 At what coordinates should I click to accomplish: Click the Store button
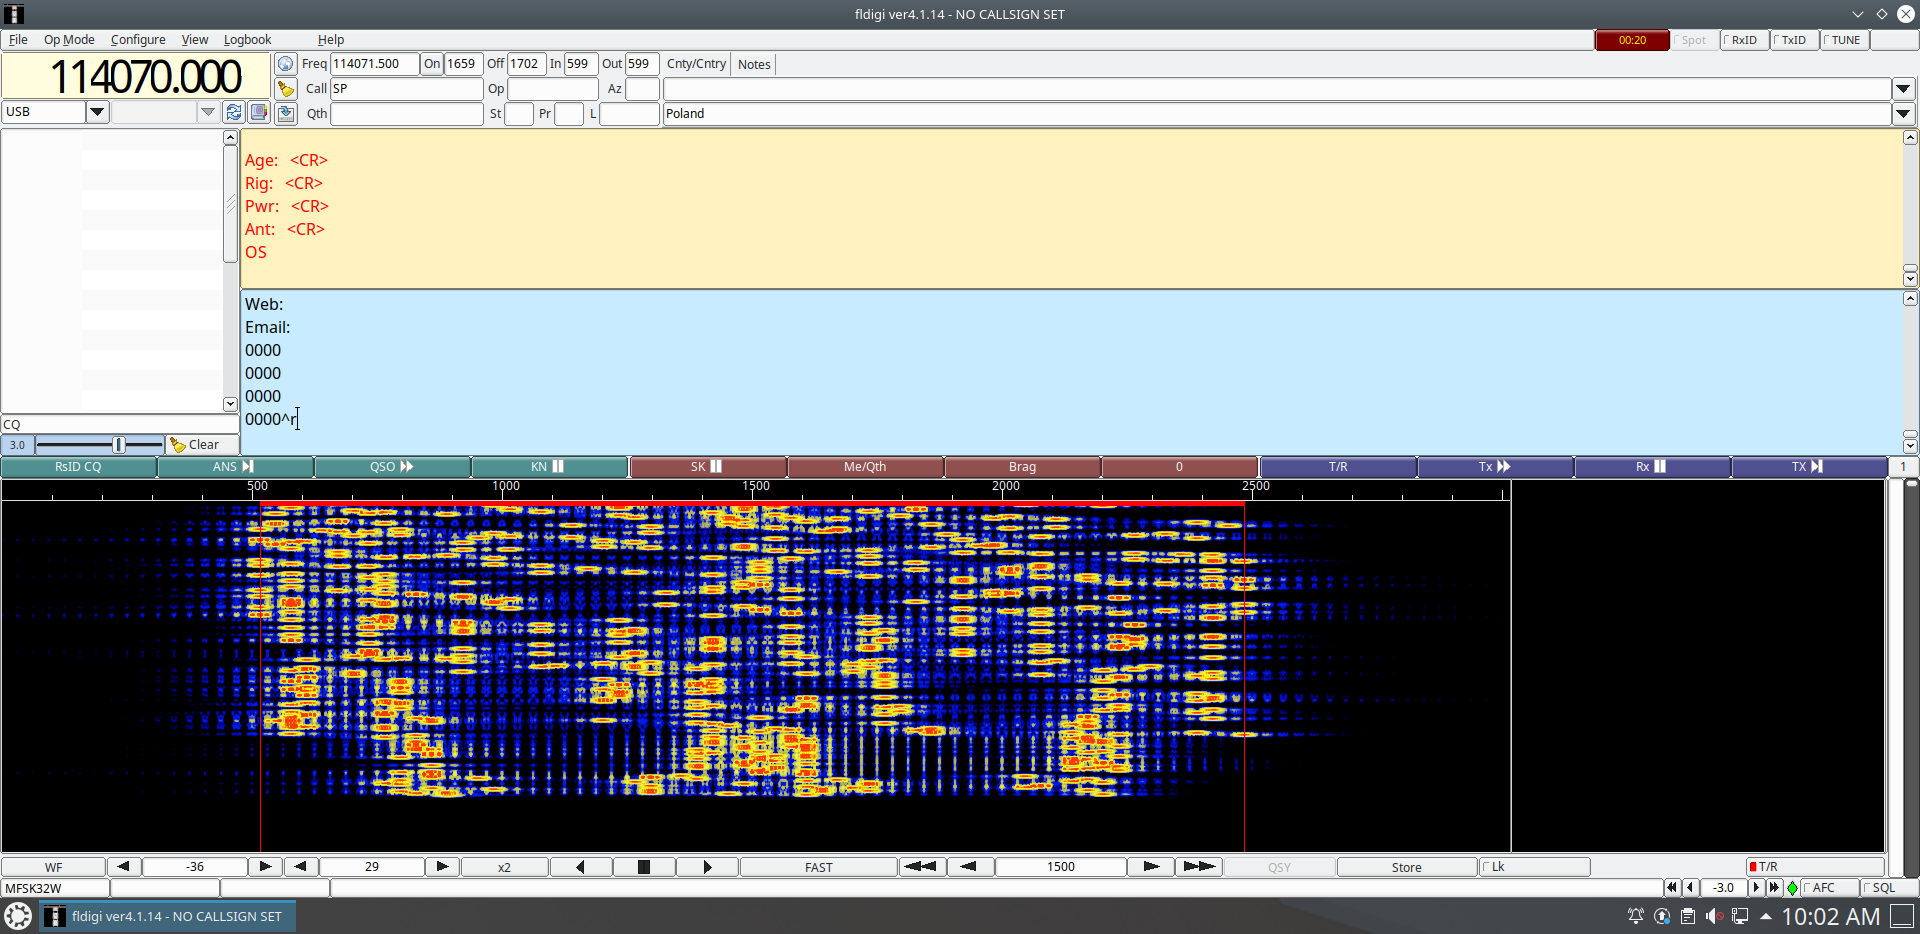1406,867
